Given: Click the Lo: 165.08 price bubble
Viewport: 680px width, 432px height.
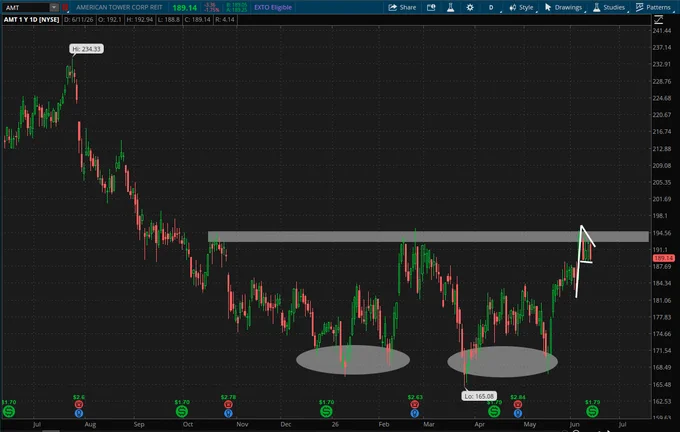Looking at the screenshot, I should tap(479, 396).
